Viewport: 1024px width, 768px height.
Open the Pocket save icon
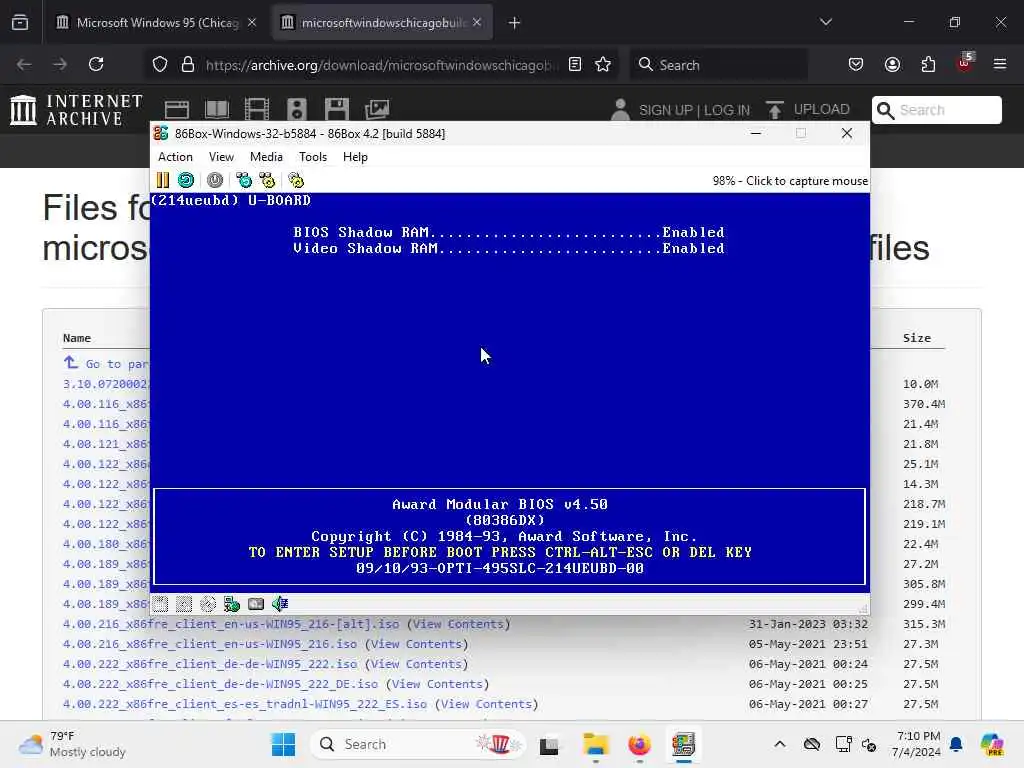tap(856, 64)
